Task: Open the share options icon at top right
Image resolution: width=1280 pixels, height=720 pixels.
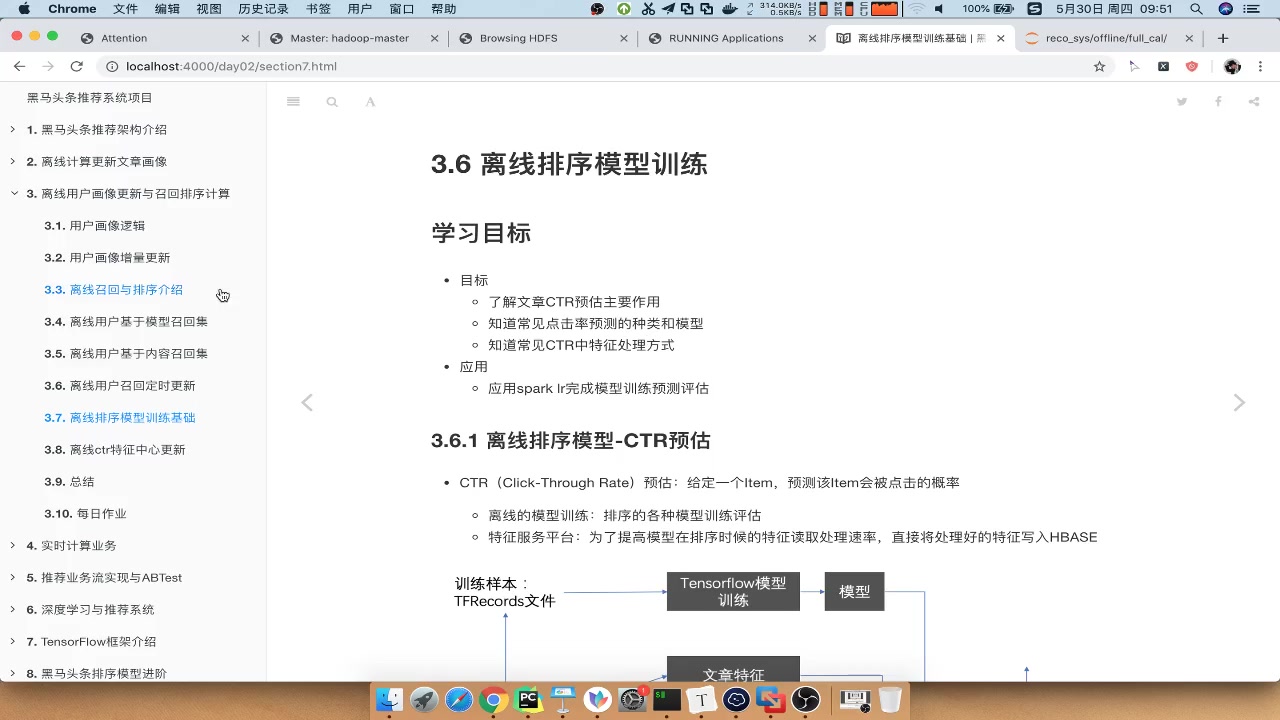Action: 1254,102
